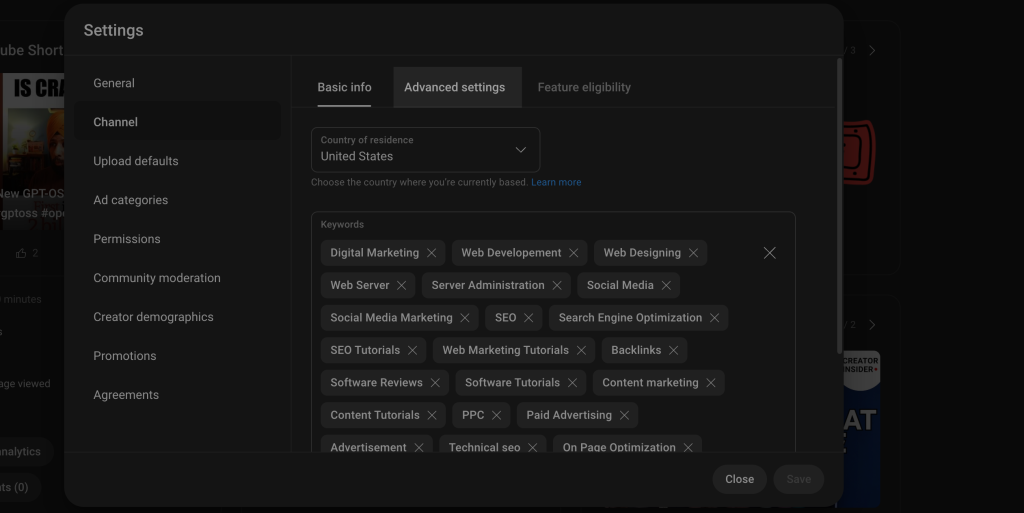Viewport: 1024px width, 513px height.
Task: Remove the PPC keyword chip
Action: (x=497, y=415)
